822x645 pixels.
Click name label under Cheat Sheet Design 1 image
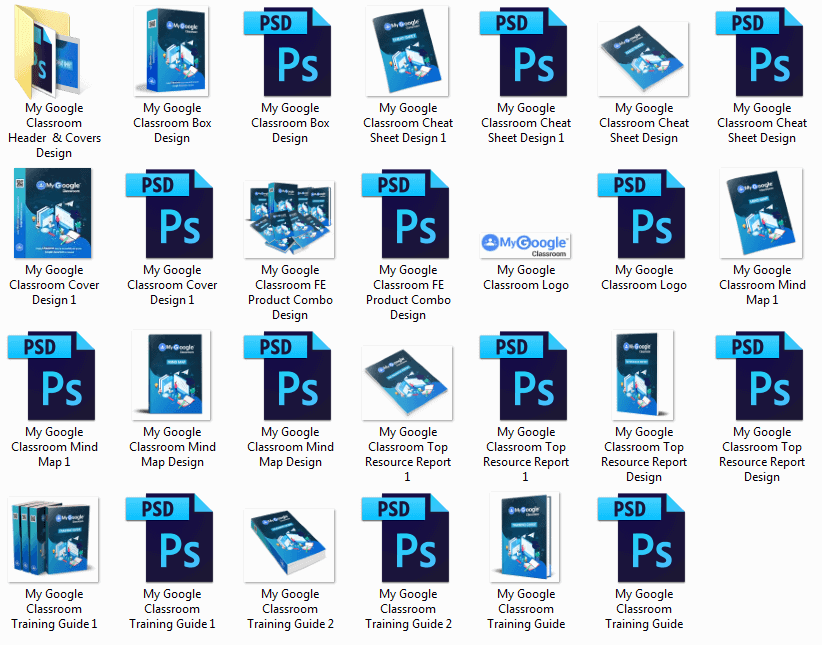(x=408, y=123)
